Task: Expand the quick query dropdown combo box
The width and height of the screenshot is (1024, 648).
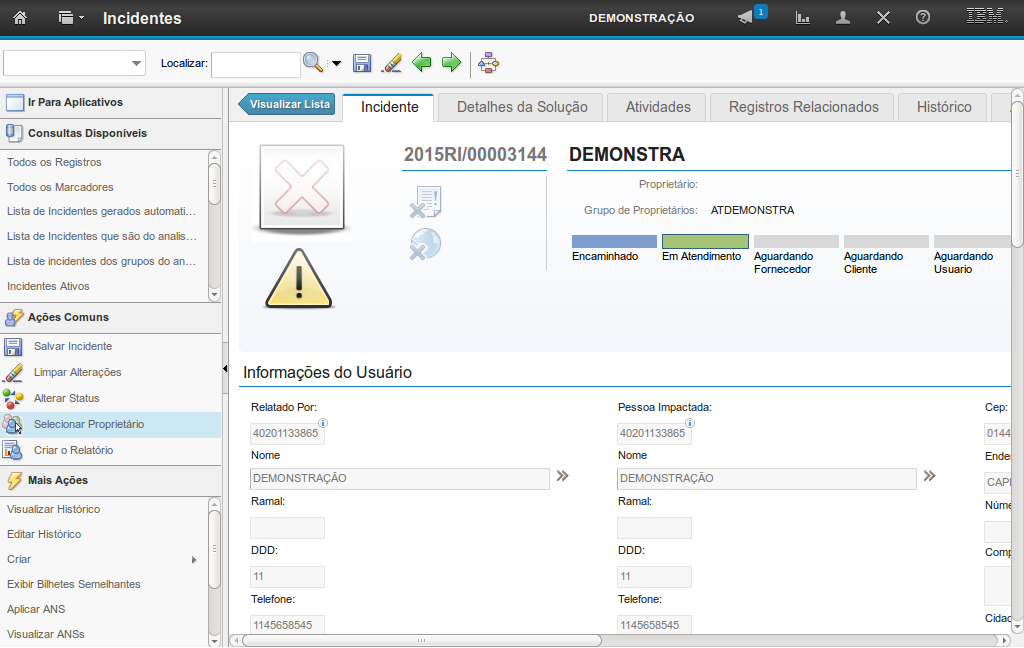Action: click(x=137, y=64)
